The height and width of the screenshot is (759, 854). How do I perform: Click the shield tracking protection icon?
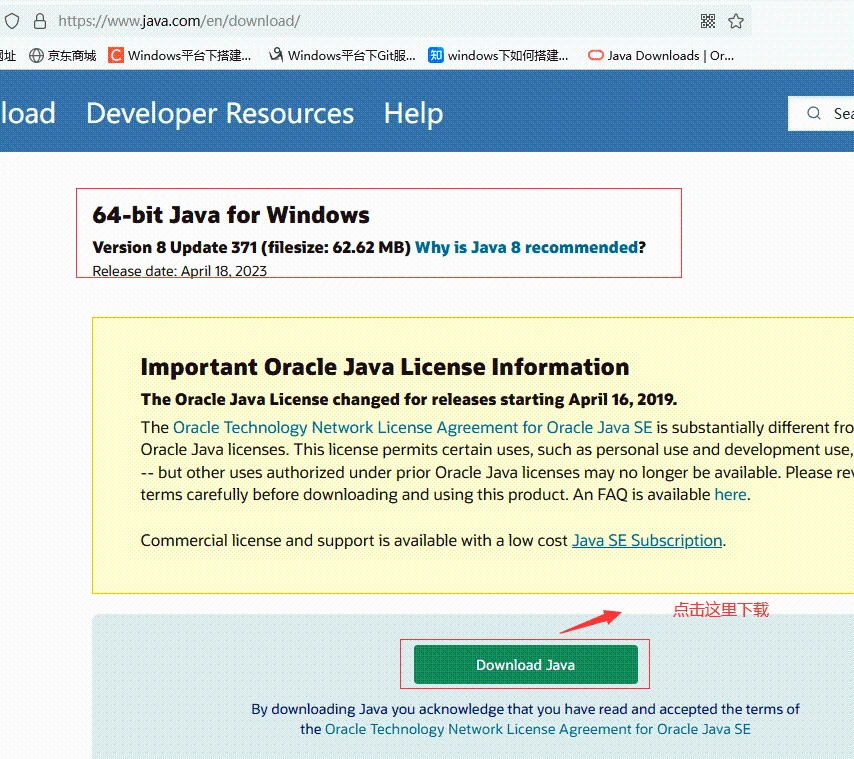[12, 21]
